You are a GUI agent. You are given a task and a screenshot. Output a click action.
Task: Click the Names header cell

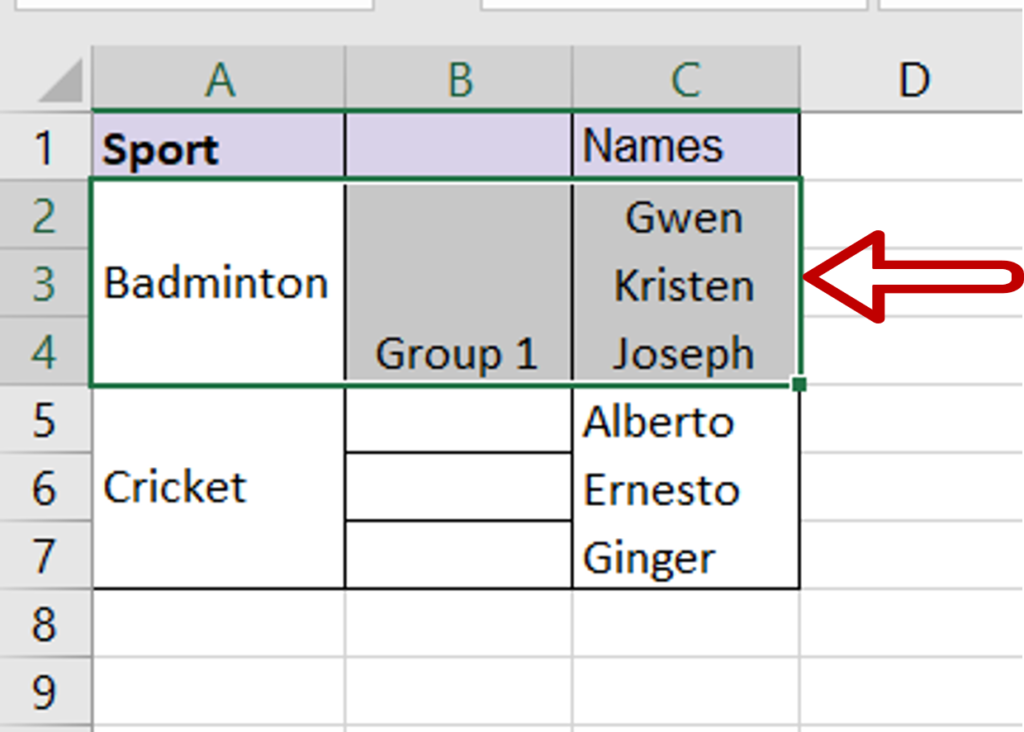(x=685, y=146)
